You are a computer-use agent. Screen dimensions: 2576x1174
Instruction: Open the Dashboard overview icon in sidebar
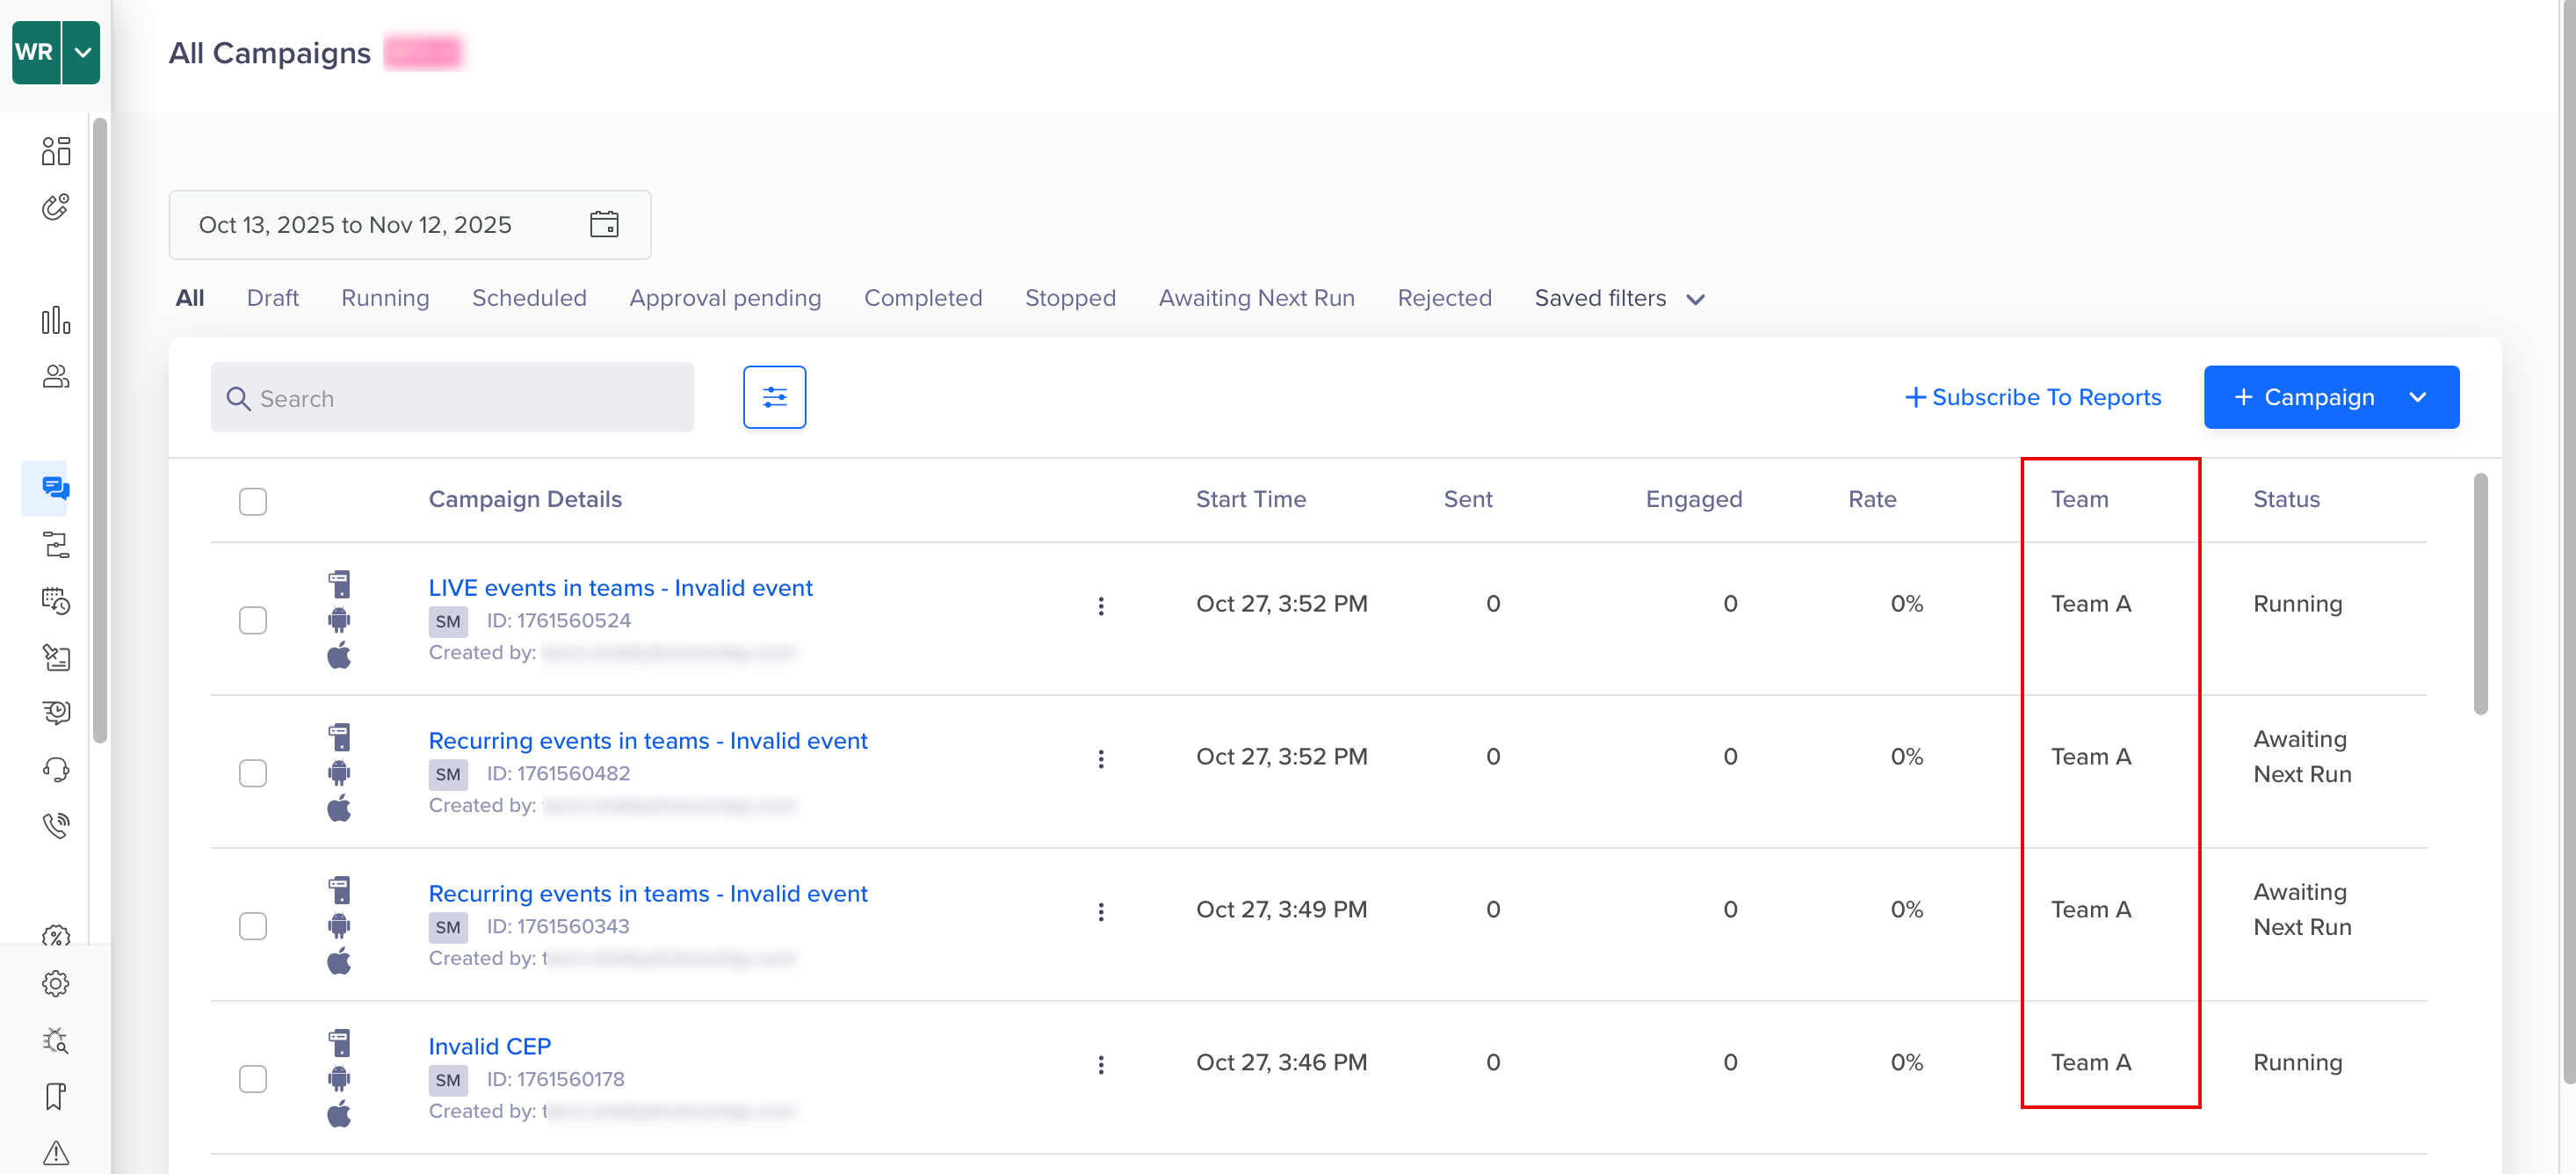pyautogui.click(x=56, y=150)
